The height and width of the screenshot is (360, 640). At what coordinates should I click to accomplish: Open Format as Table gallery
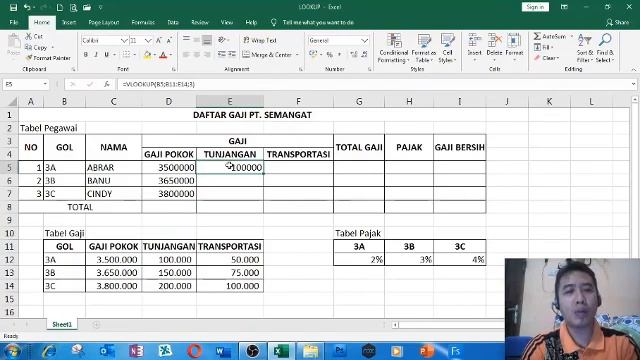[x=424, y=48]
